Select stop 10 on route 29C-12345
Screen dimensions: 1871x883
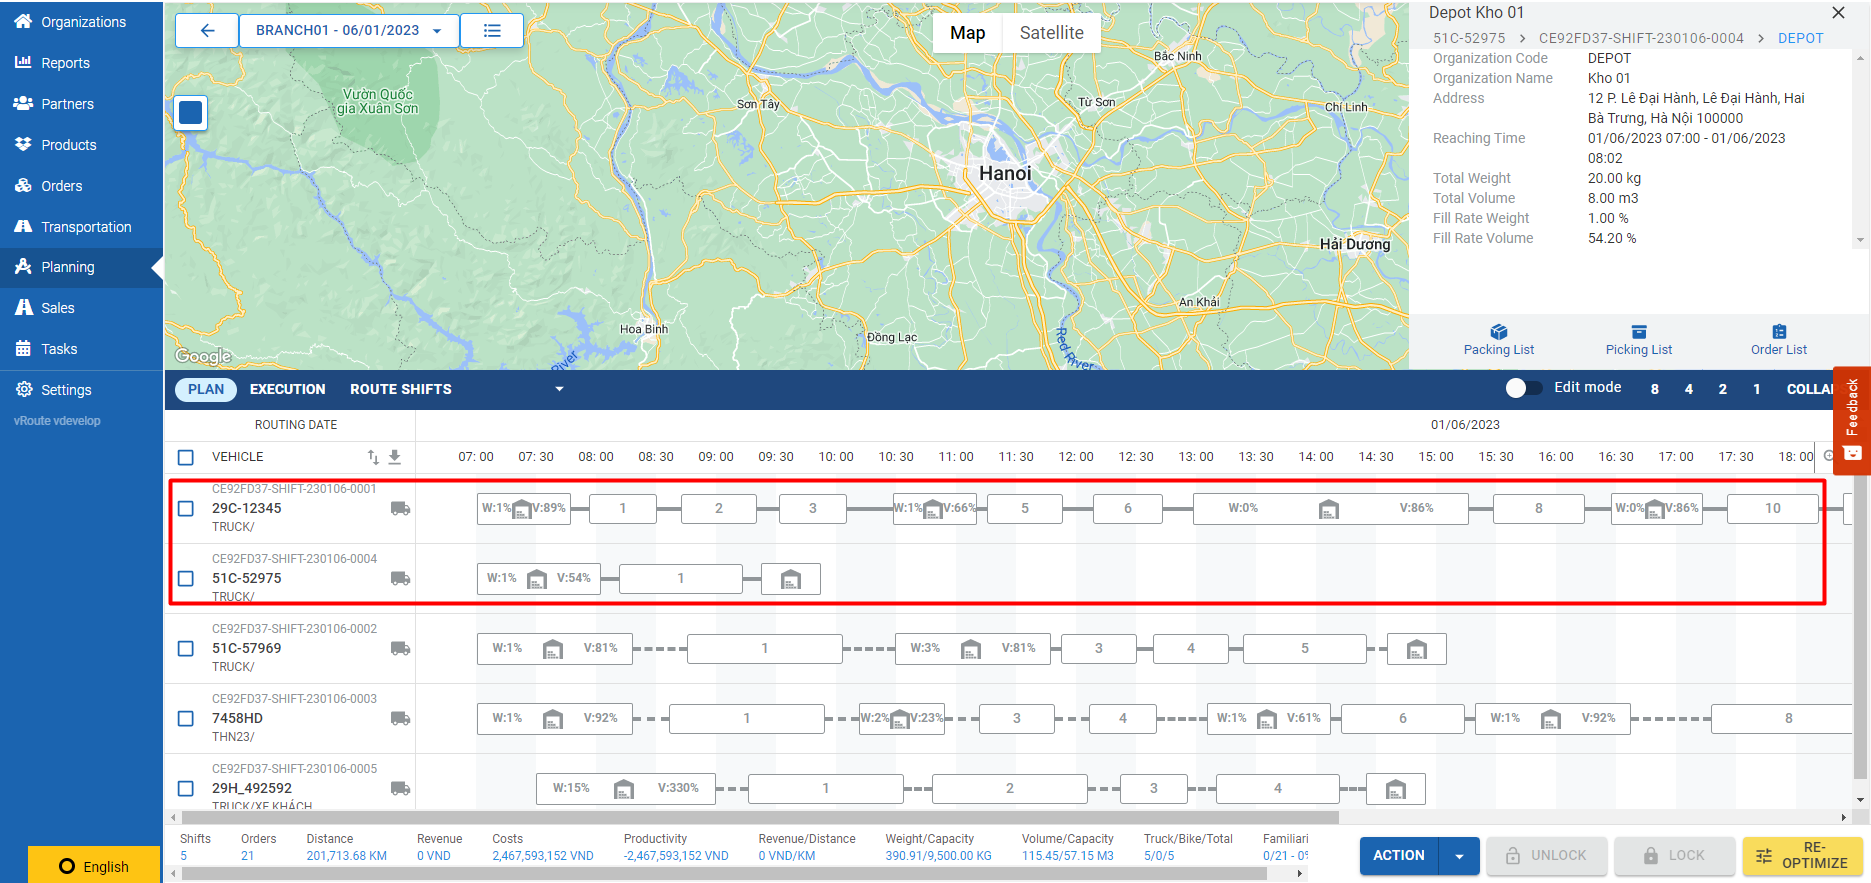pos(1773,509)
